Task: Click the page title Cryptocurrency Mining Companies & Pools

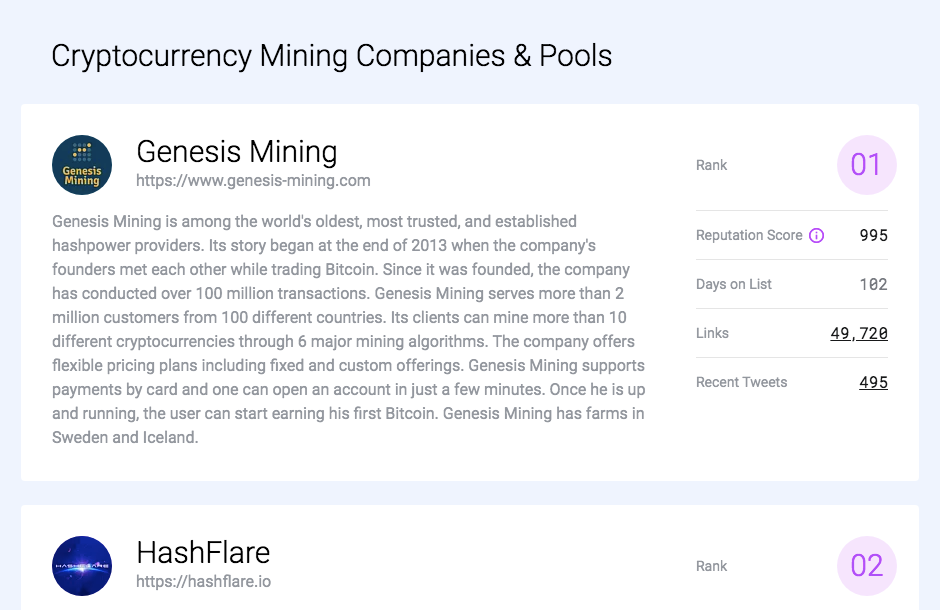Action: coord(332,56)
